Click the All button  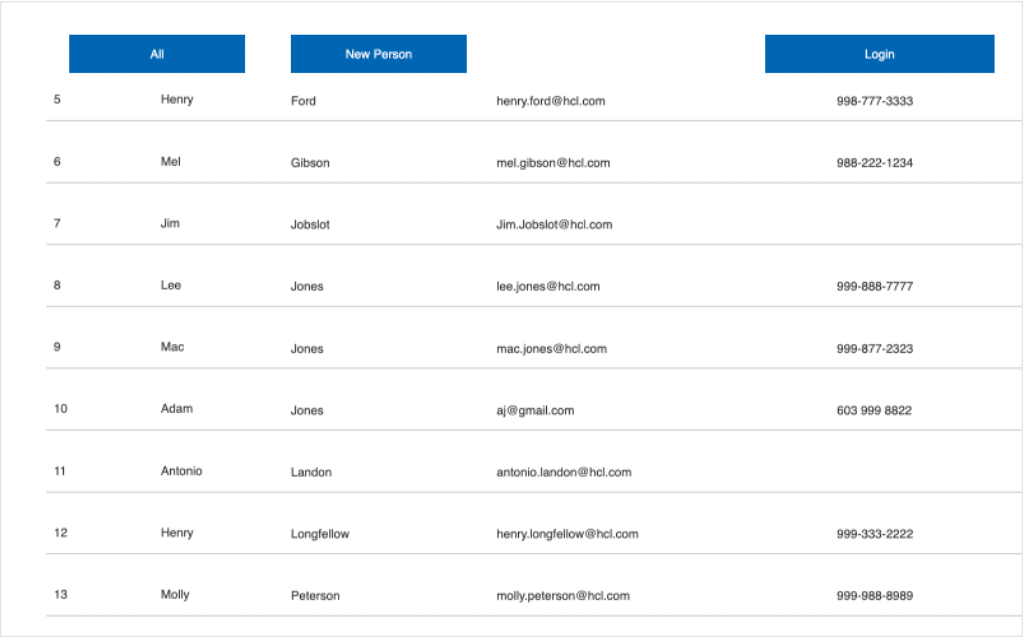pyautogui.click(x=157, y=54)
